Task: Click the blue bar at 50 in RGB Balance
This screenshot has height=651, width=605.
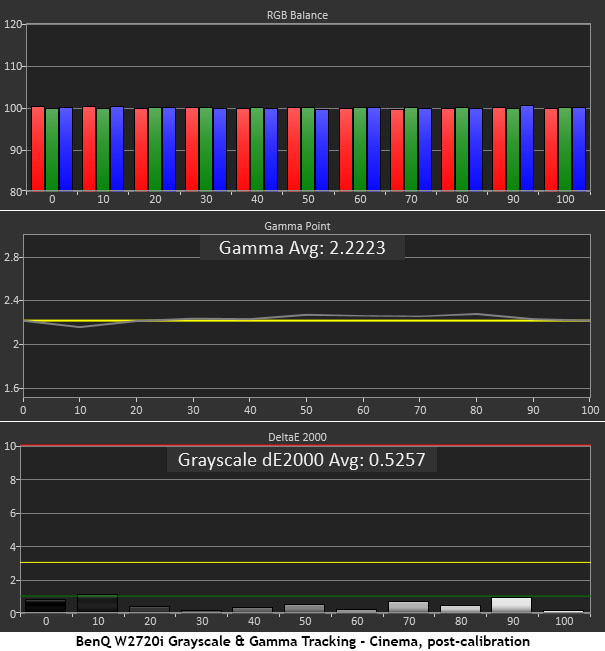Action: (322, 150)
